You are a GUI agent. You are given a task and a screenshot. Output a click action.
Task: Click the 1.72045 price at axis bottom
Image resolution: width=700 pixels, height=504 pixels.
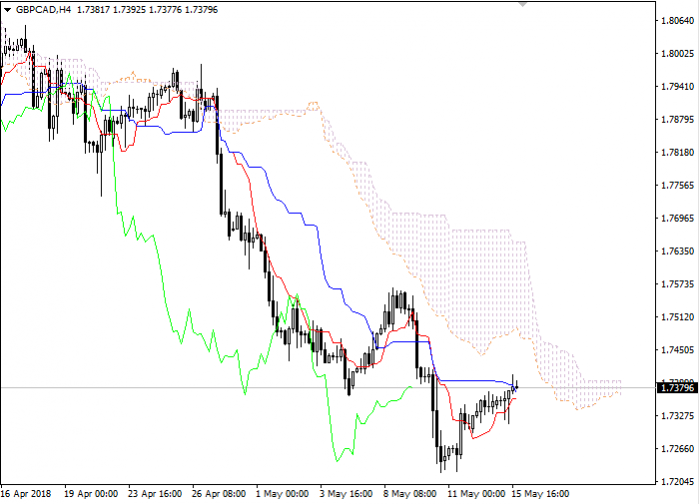coord(677,481)
